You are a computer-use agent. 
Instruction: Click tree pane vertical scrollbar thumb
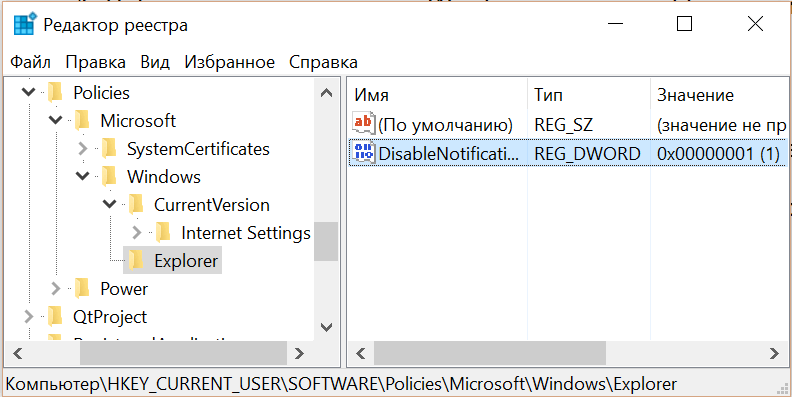pos(326,241)
